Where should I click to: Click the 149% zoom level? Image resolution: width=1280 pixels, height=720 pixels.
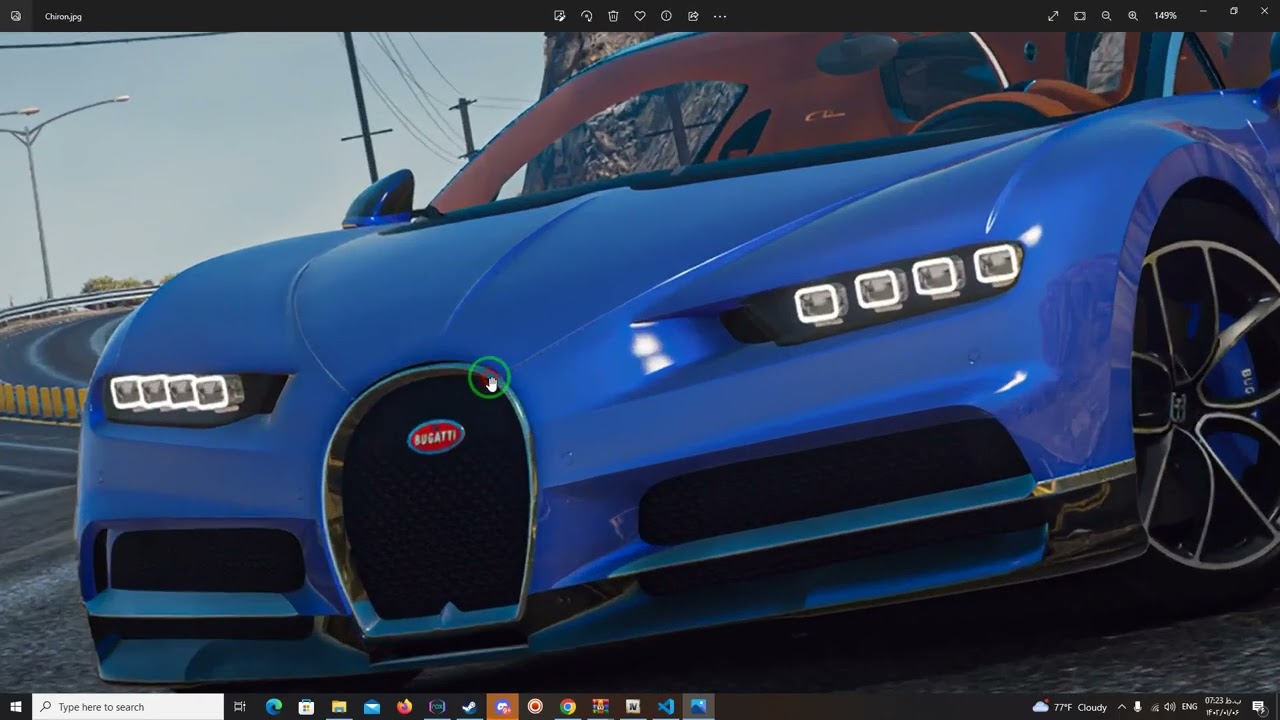point(1165,16)
